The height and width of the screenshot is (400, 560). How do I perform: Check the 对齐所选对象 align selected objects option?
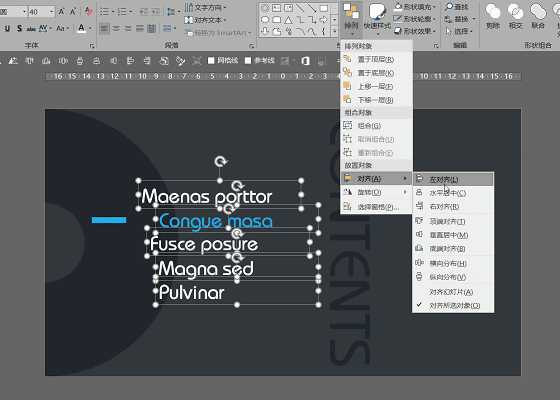453,306
